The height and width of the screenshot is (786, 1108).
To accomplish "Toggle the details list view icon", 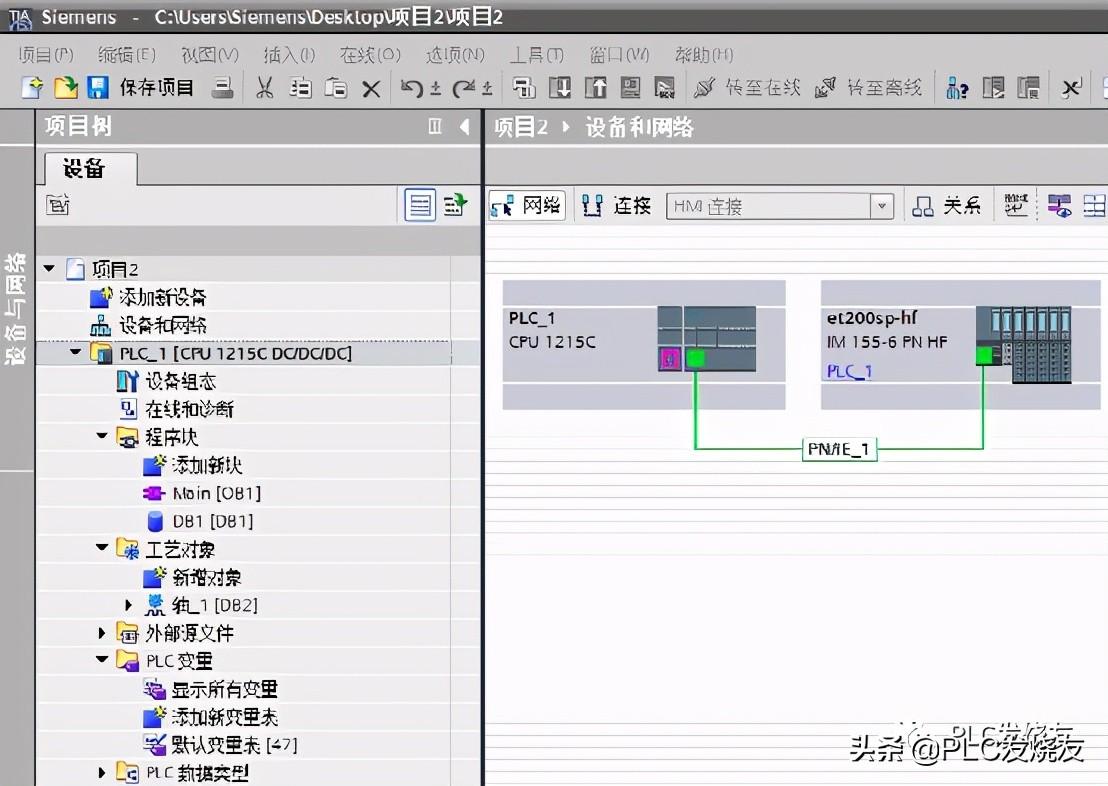I will point(420,206).
